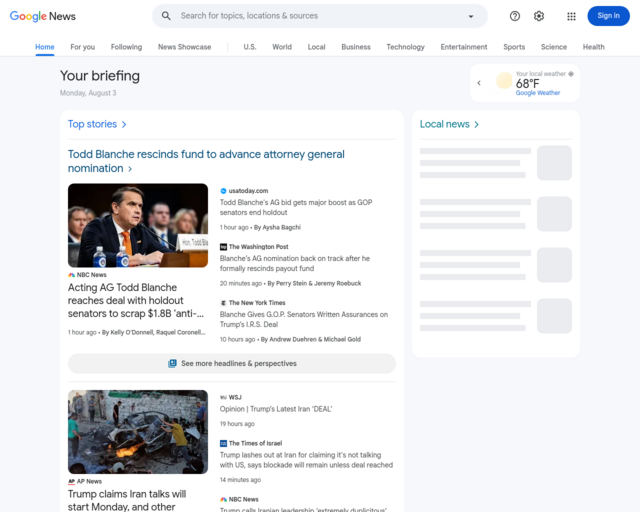Viewport: 640px width, 512px height.
Task: Focus the search topics input field
Action: [320, 16]
